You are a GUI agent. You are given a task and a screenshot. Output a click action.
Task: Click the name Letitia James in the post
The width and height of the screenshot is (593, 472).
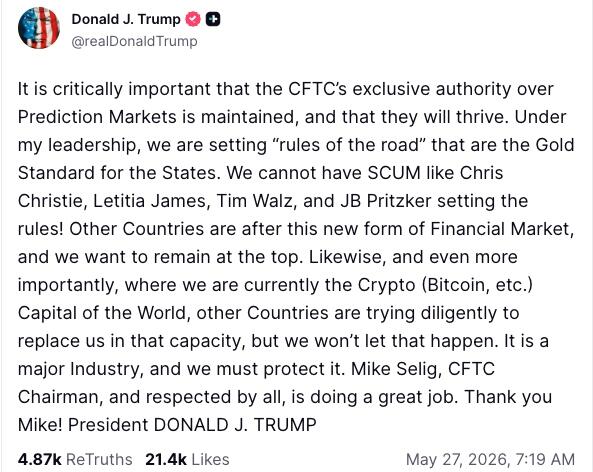click(x=151, y=201)
